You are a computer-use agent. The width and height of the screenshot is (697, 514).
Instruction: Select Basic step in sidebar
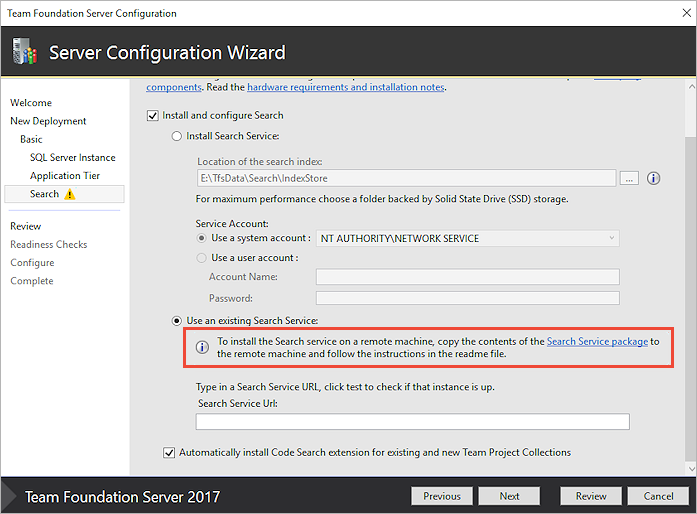tap(31, 139)
